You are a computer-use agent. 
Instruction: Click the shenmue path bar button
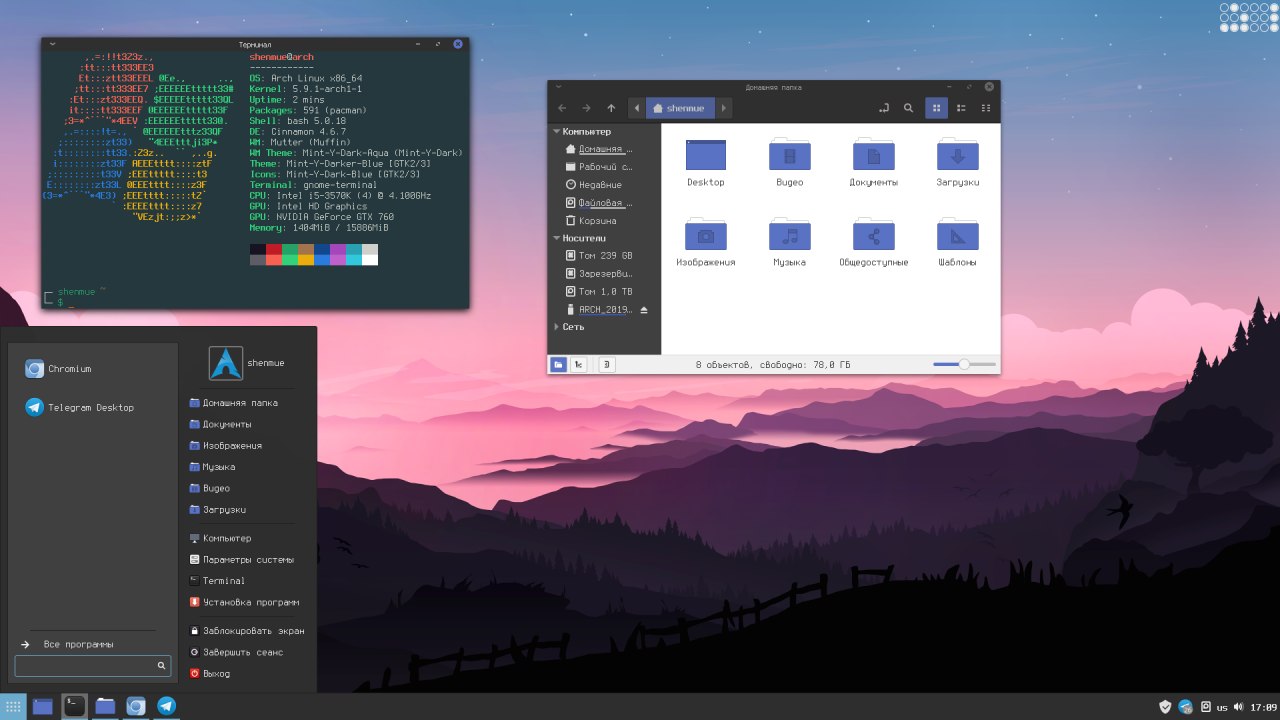pos(680,108)
